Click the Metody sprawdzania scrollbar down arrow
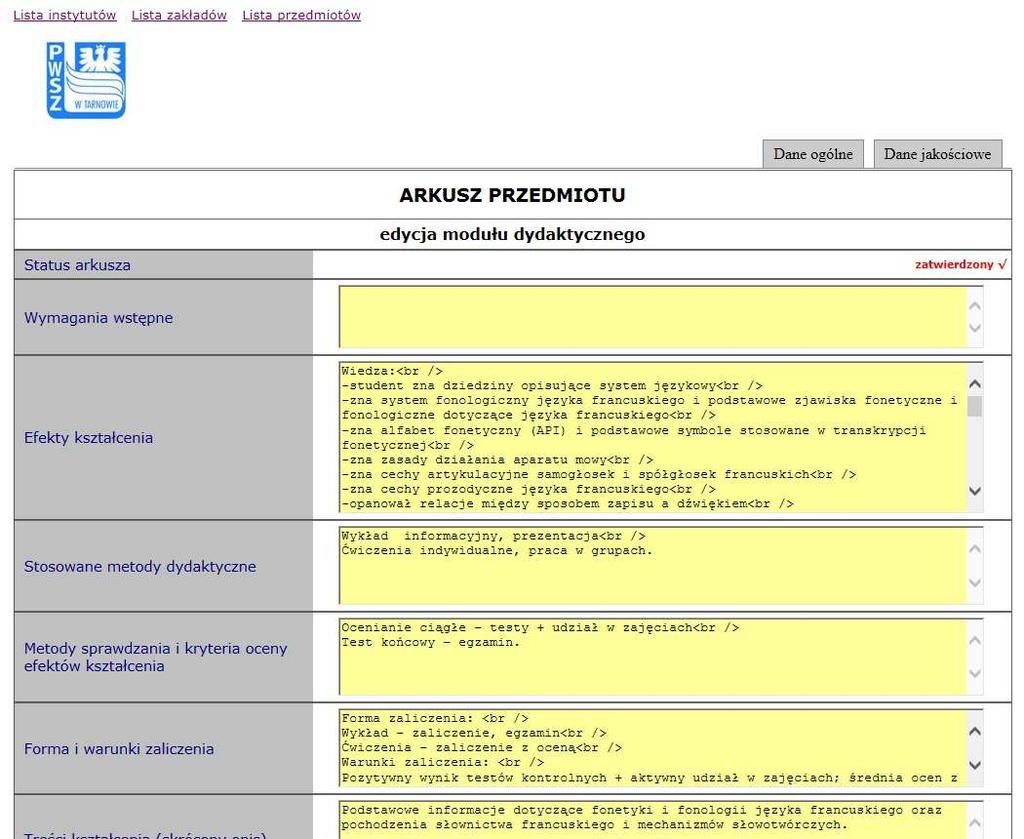The image size is (1024, 839). pos(974,673)
